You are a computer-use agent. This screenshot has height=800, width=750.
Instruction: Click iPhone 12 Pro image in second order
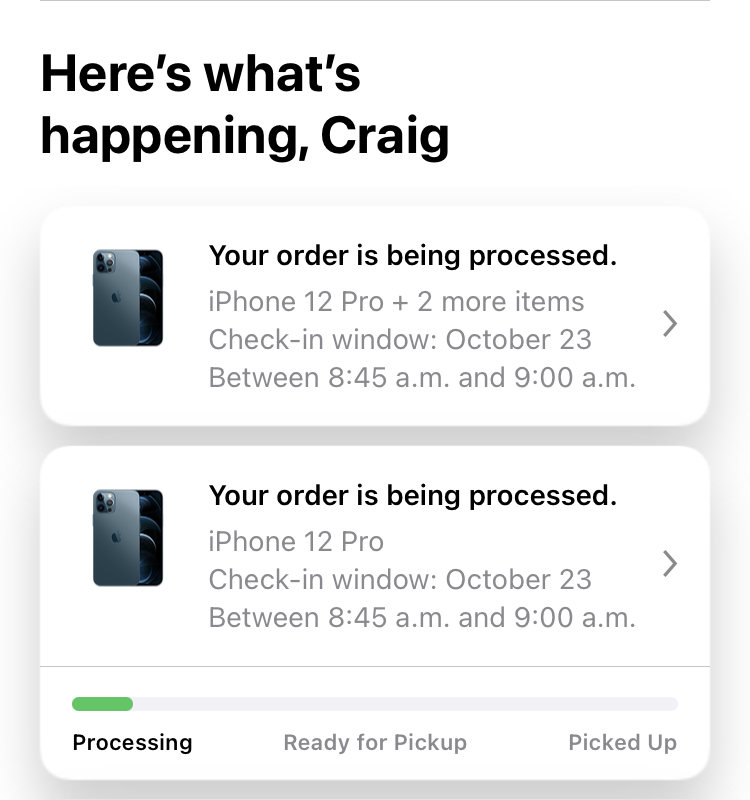[128, 538]
